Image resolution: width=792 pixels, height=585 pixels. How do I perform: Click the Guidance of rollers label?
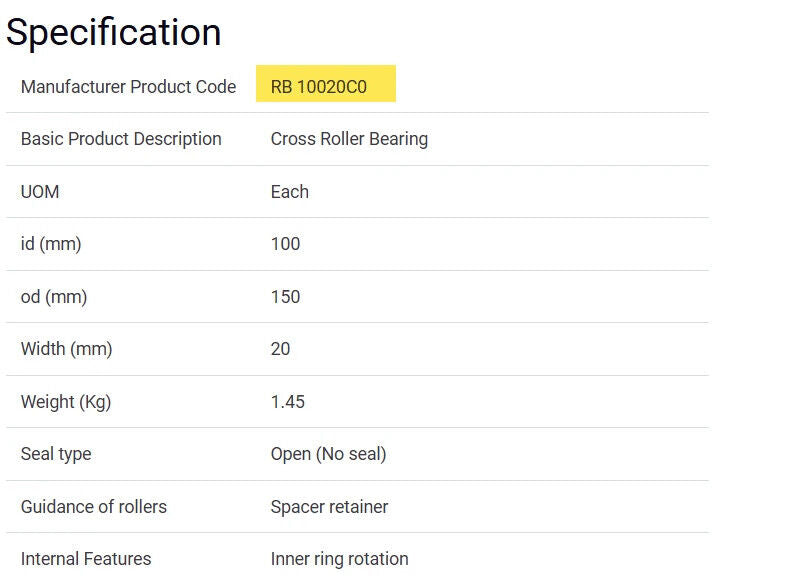94,507
